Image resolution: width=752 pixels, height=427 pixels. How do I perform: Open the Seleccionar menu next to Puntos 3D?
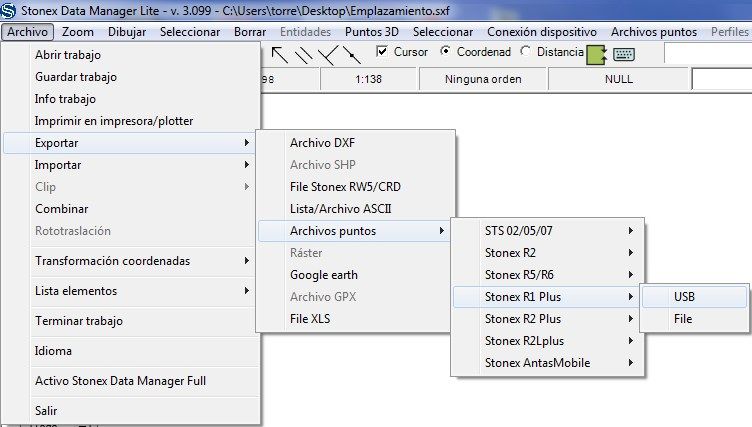443,32
